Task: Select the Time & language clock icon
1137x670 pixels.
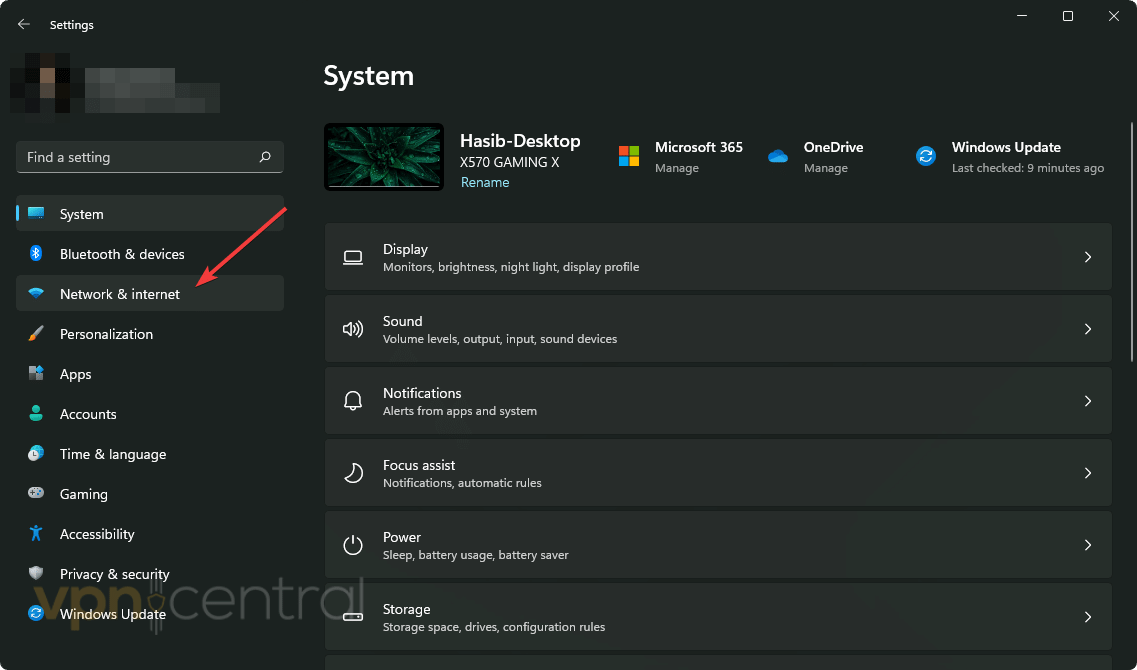Action: 37,454
